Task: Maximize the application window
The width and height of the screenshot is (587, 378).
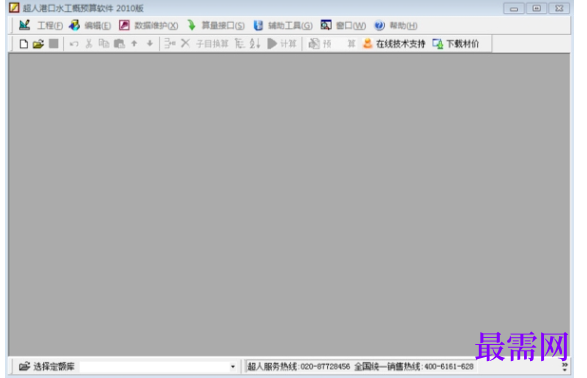Action: click(x=536, y=8)
